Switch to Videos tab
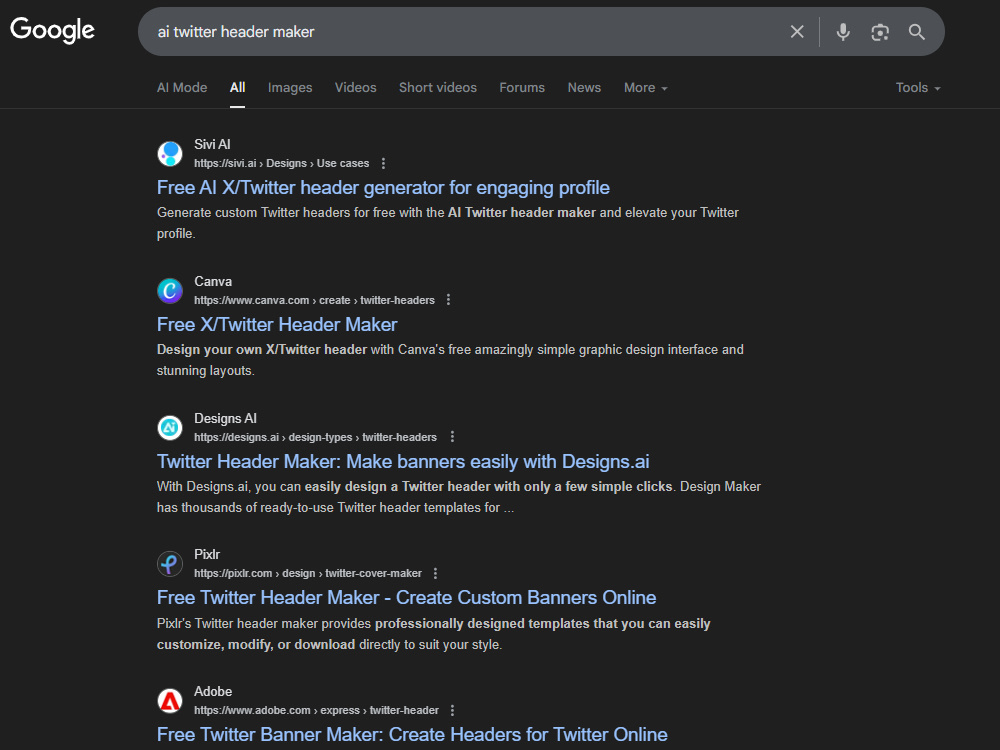The height and width of the screenshot is (750, 1000). pos(355,87)
